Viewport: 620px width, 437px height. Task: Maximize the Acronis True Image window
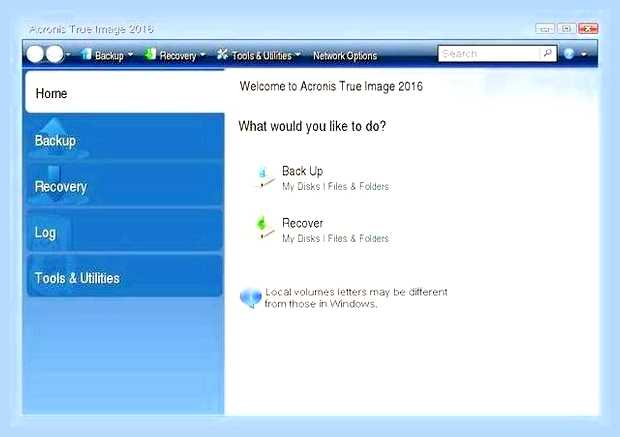566,28
